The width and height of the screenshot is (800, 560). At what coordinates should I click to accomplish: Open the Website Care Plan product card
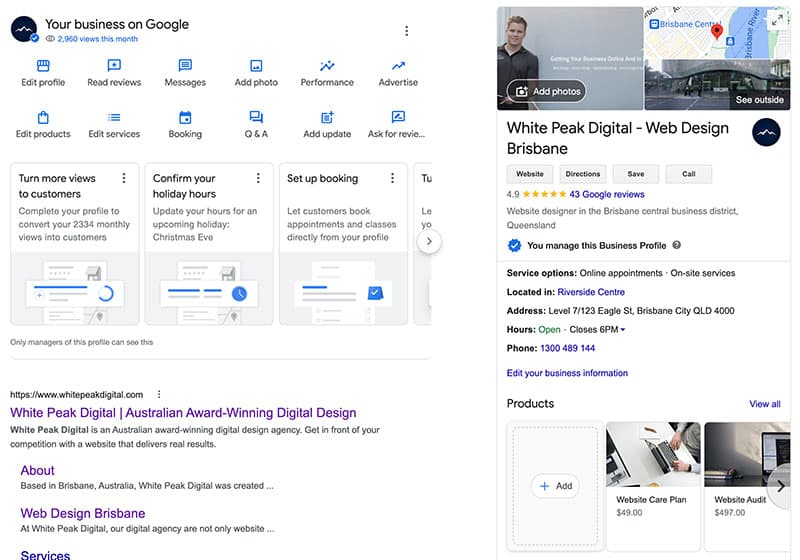click(653, 487)
